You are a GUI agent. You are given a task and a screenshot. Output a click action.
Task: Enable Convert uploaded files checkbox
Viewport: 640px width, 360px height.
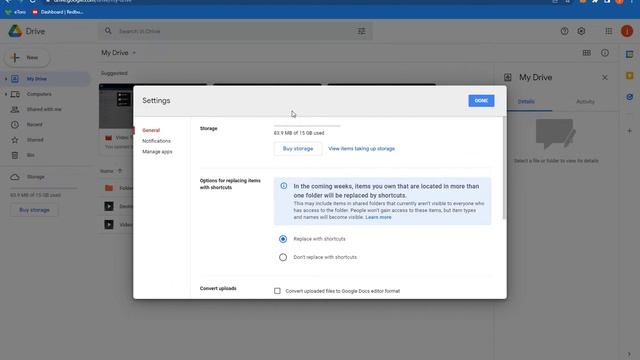pyautogui.click(x=278, y=291)
